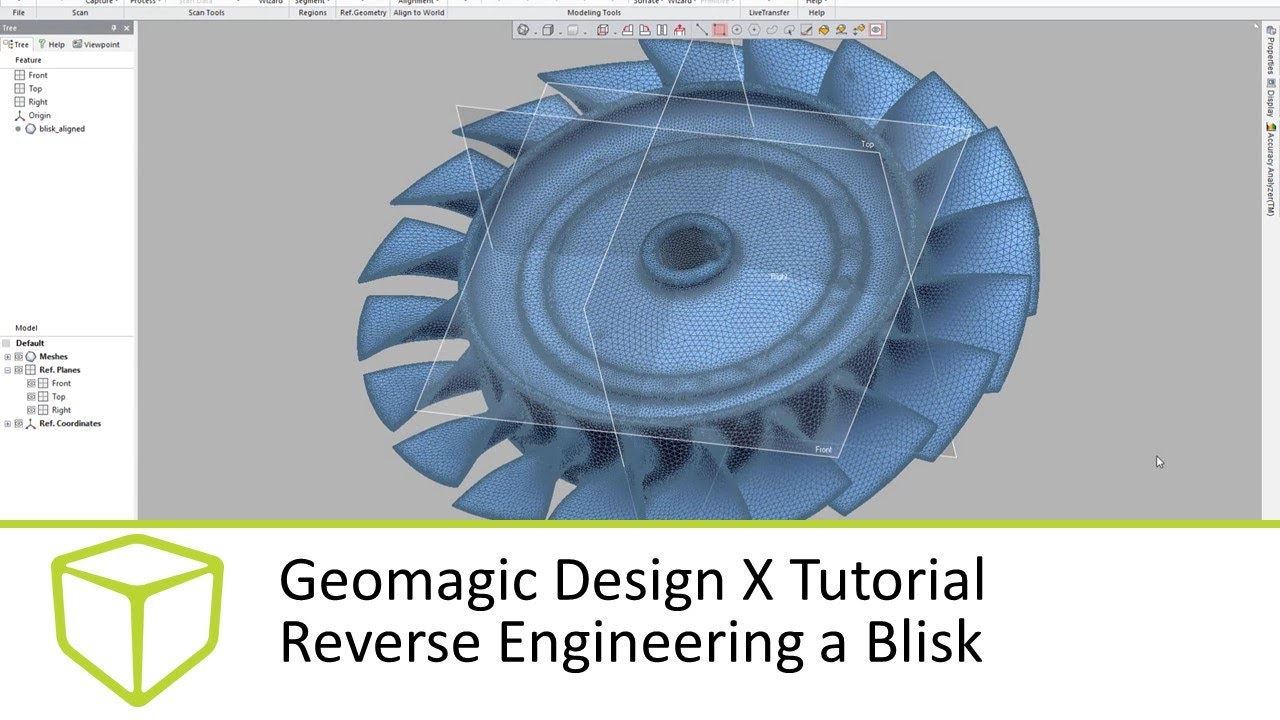Select the freehand lasso selection icon

772,30
